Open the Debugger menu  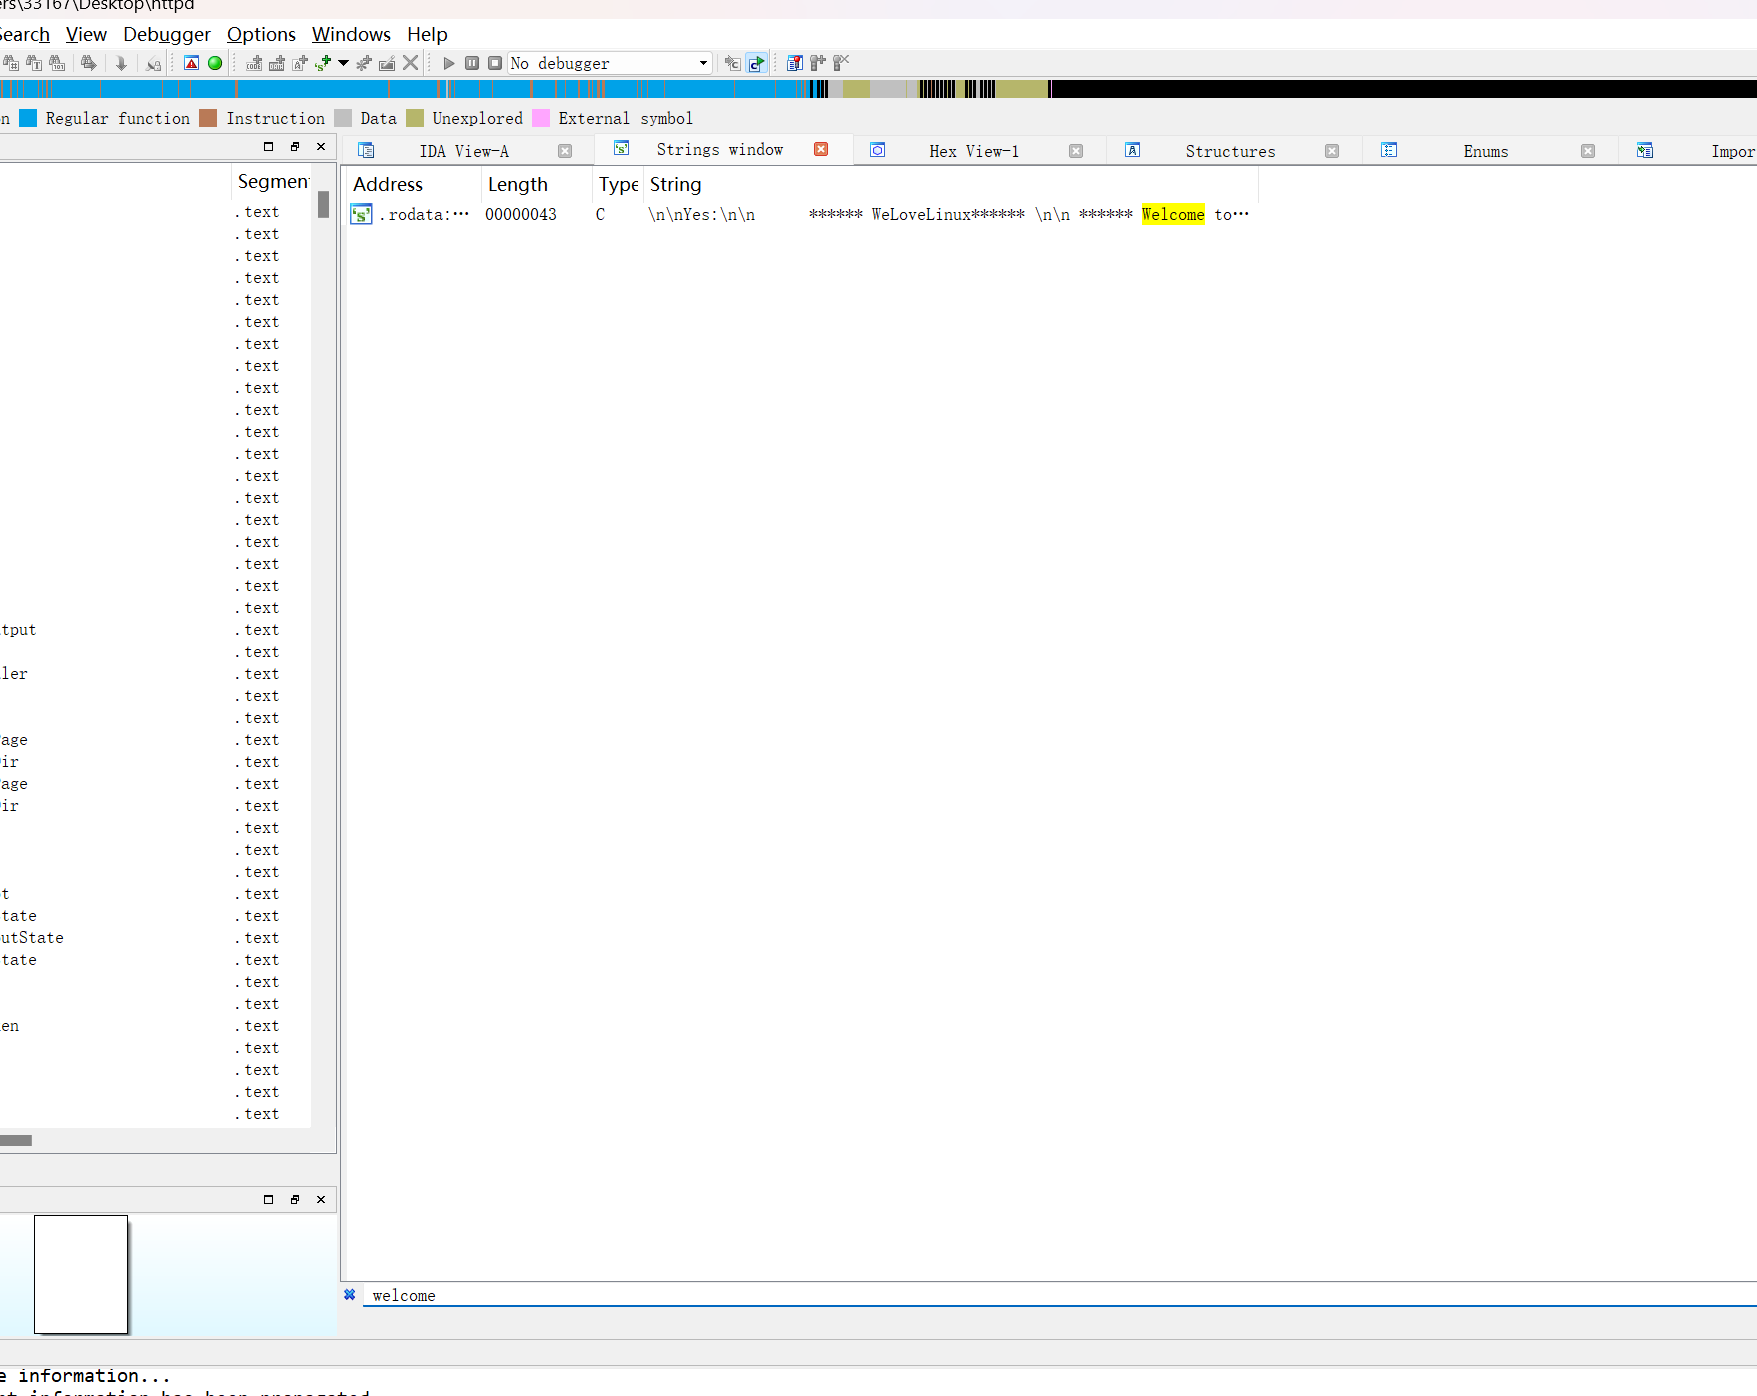[167, 34]
